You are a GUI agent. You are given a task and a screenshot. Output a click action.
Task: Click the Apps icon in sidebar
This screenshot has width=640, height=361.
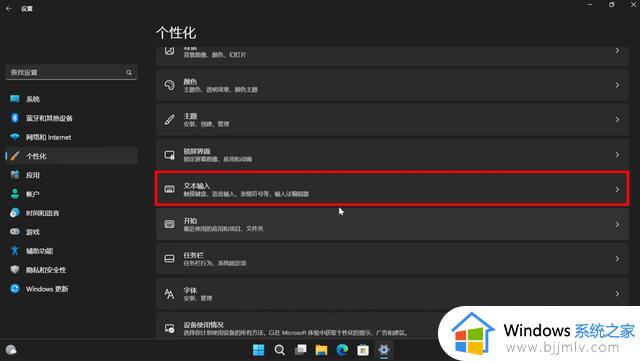click(15, 175)
